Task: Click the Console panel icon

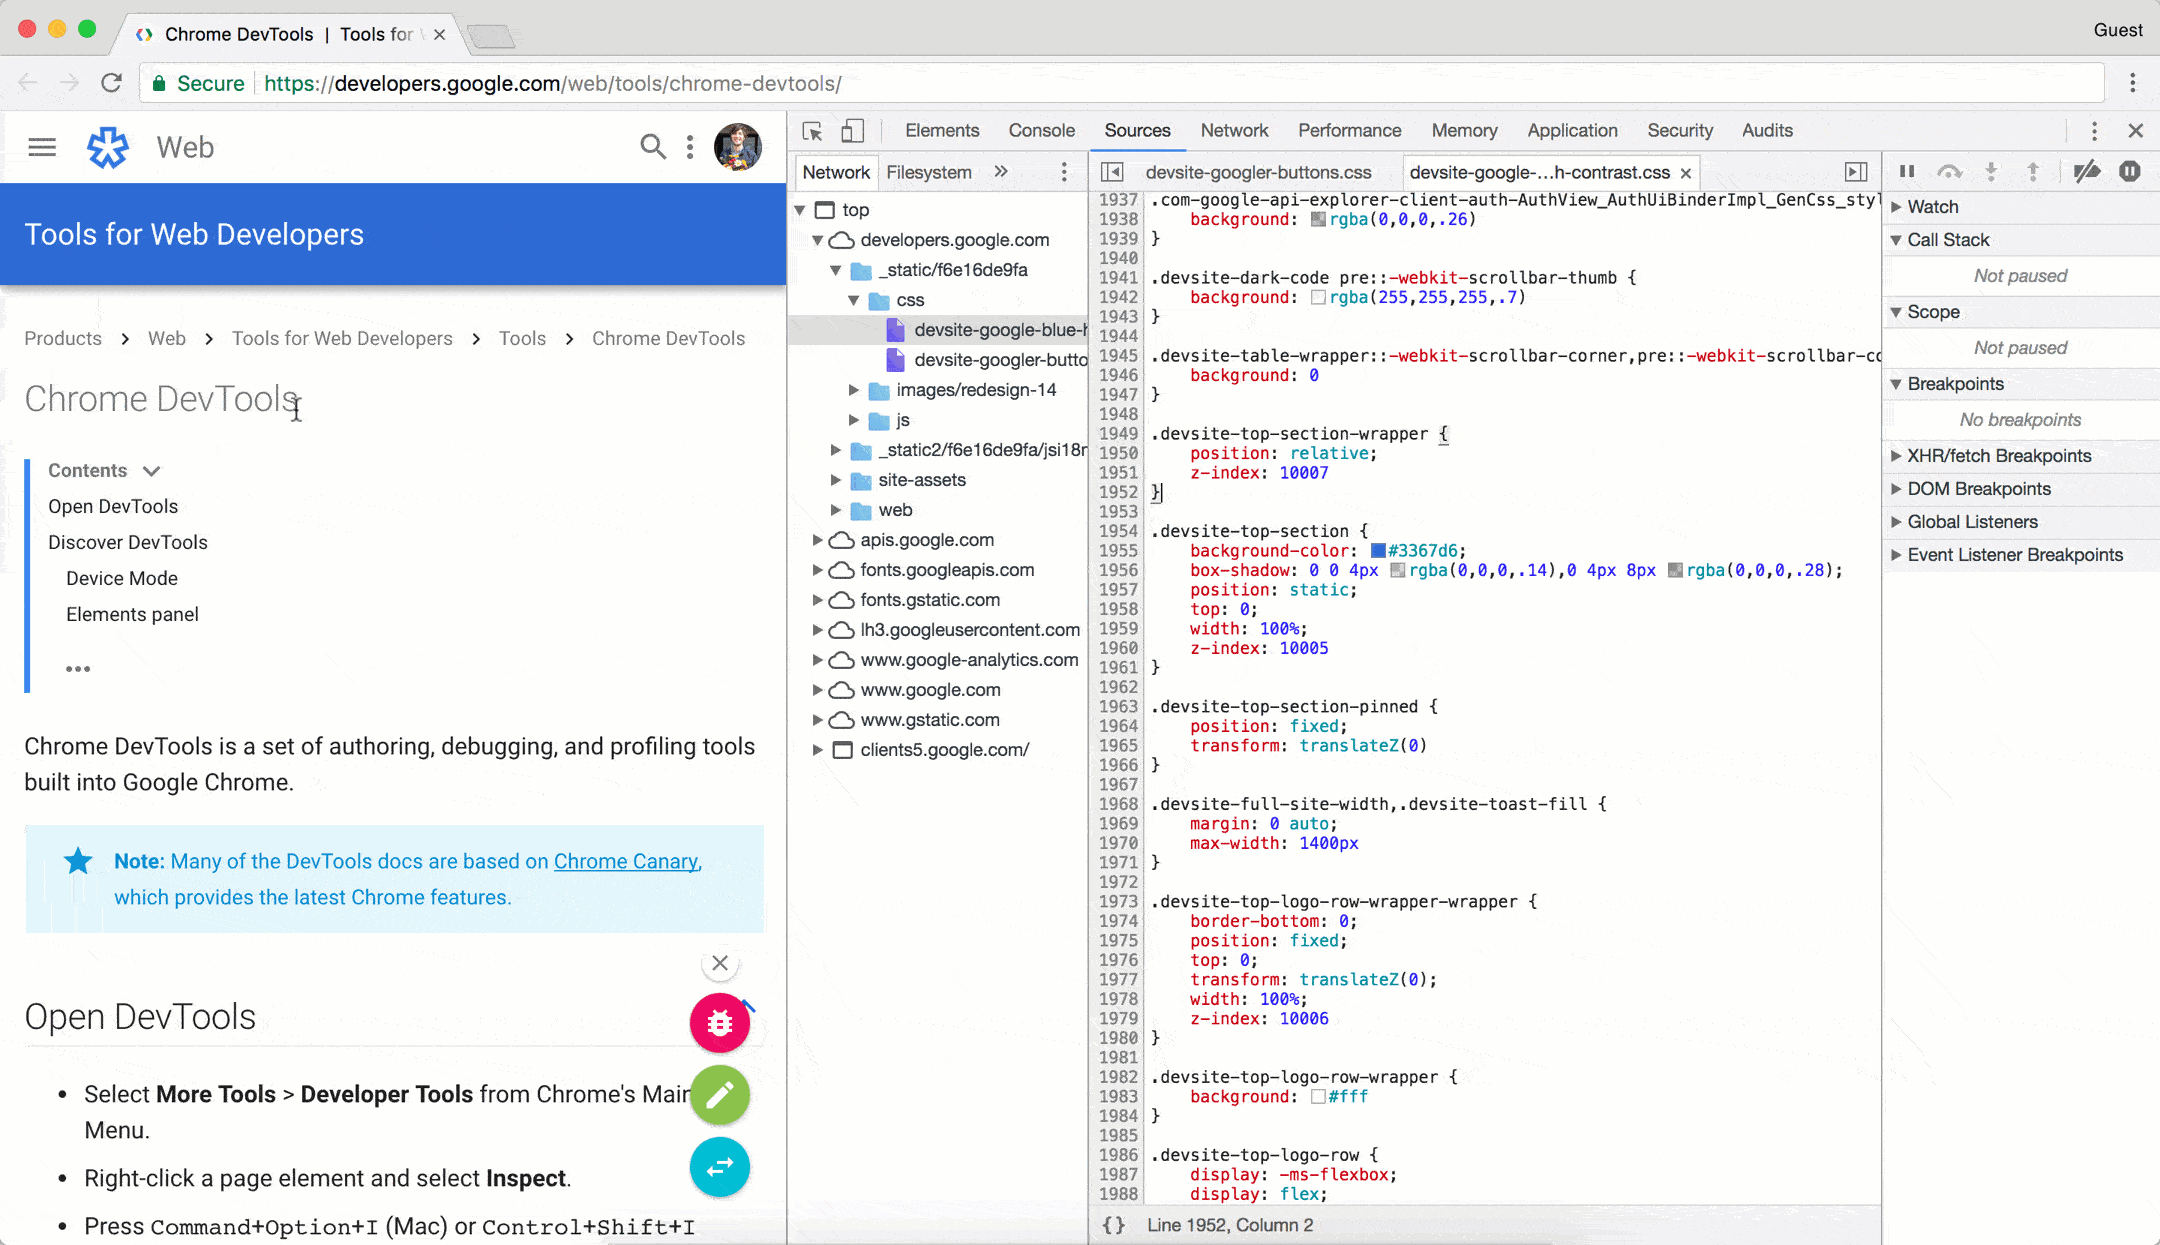Action: 1041,131
